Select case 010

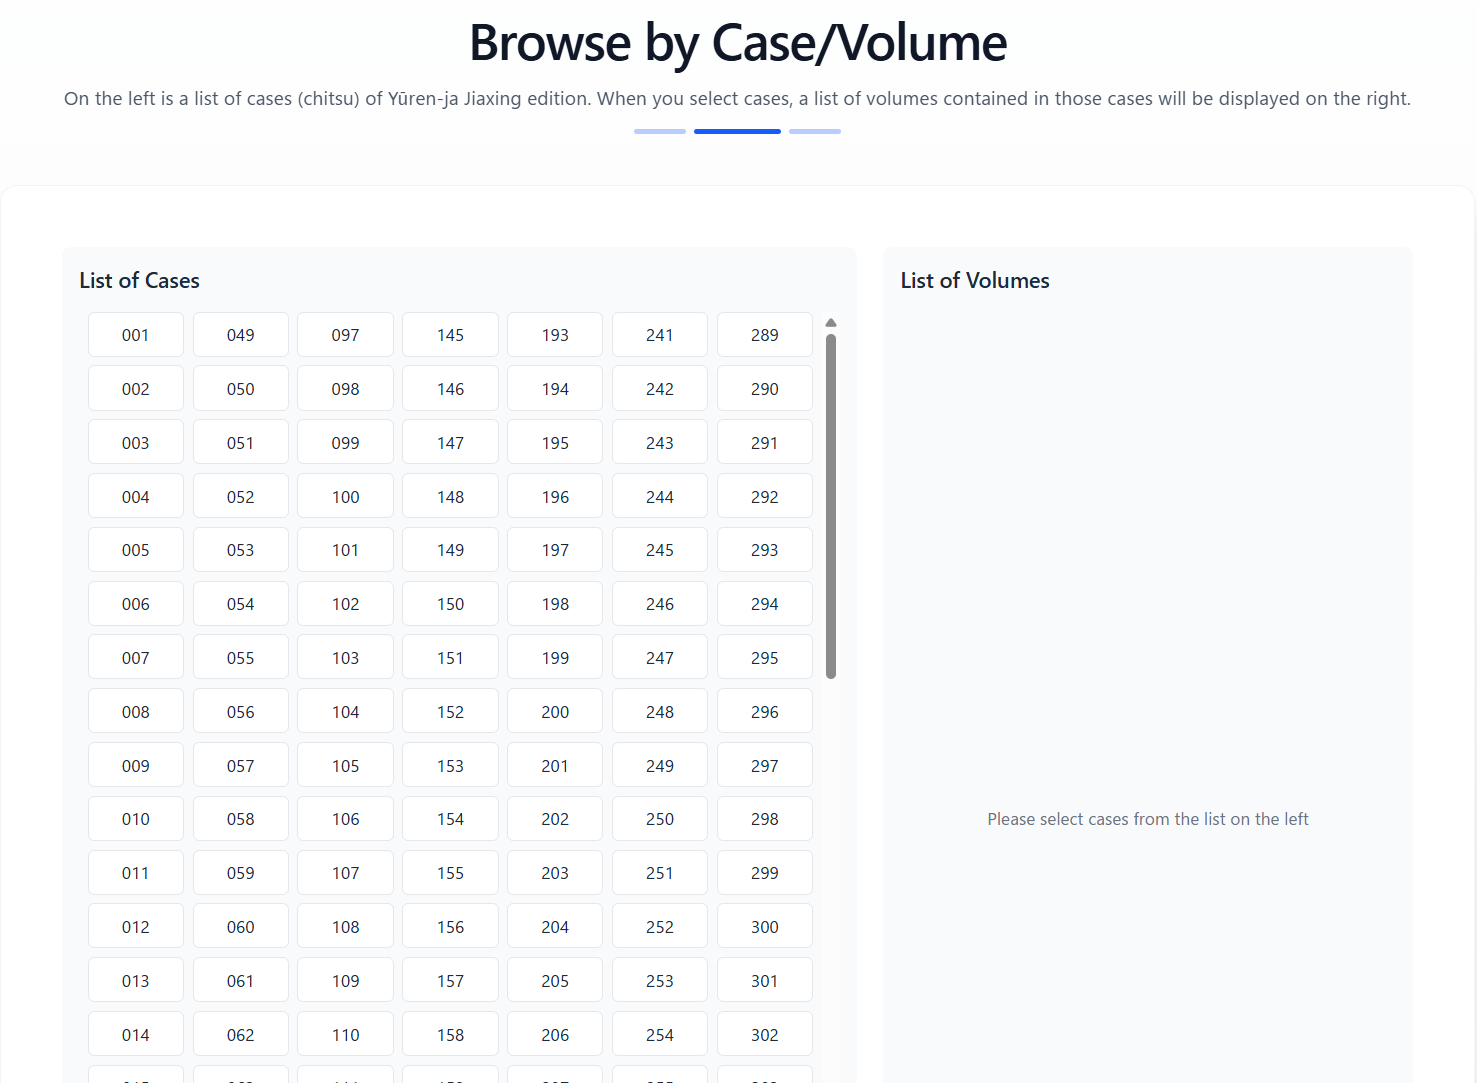click(135, 818)
